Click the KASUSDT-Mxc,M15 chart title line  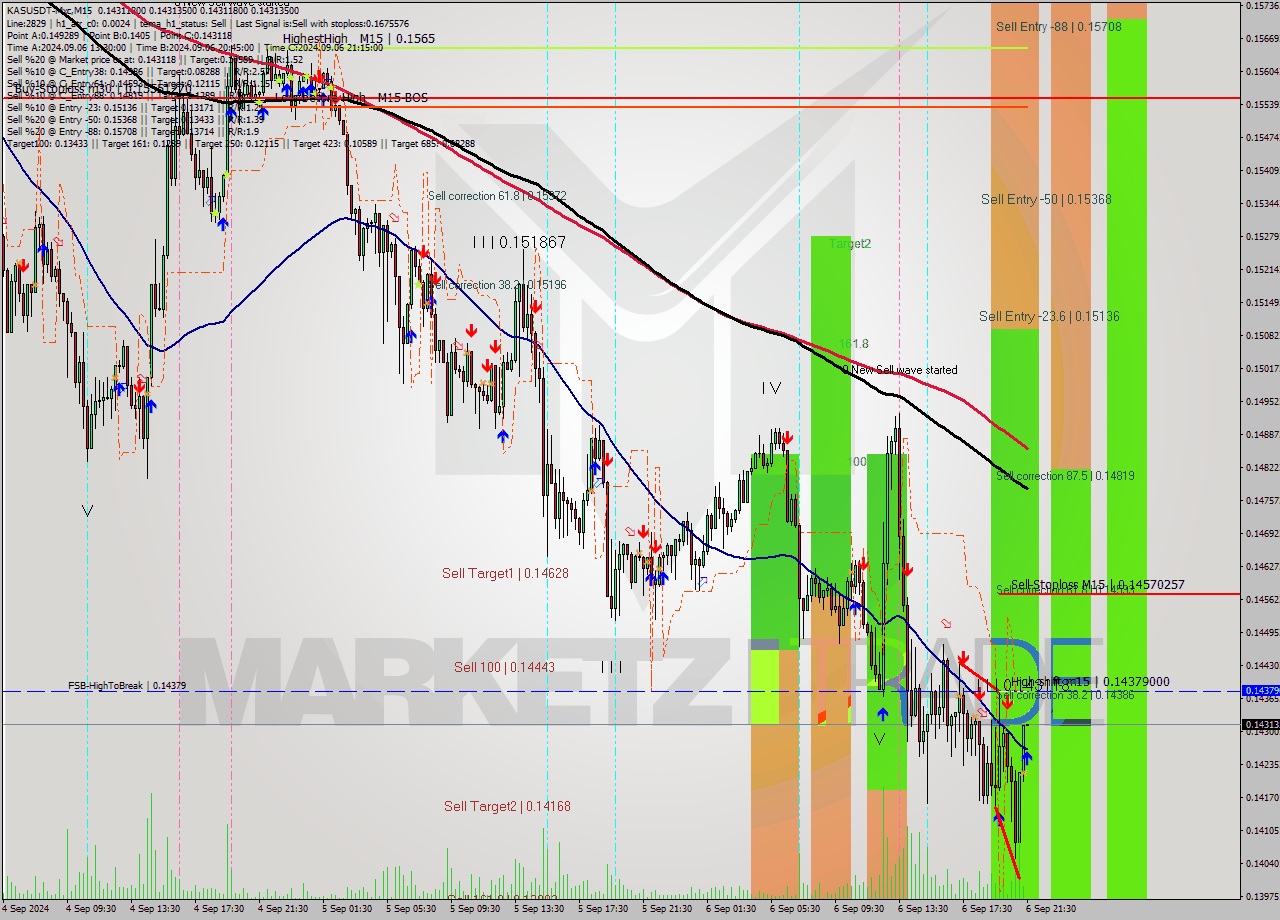tap(152, 11)
